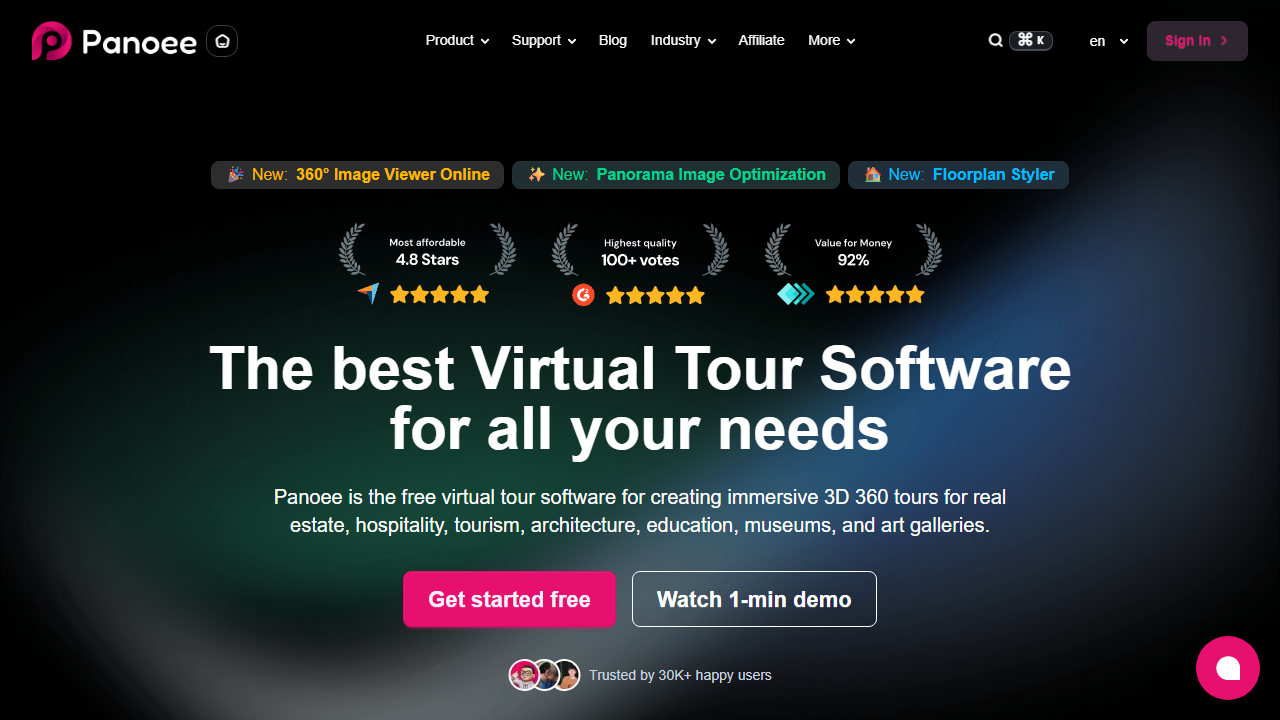Click the five stars under 4.8 Stars
The image size is (1280, 720).
(x=439, y=295)
